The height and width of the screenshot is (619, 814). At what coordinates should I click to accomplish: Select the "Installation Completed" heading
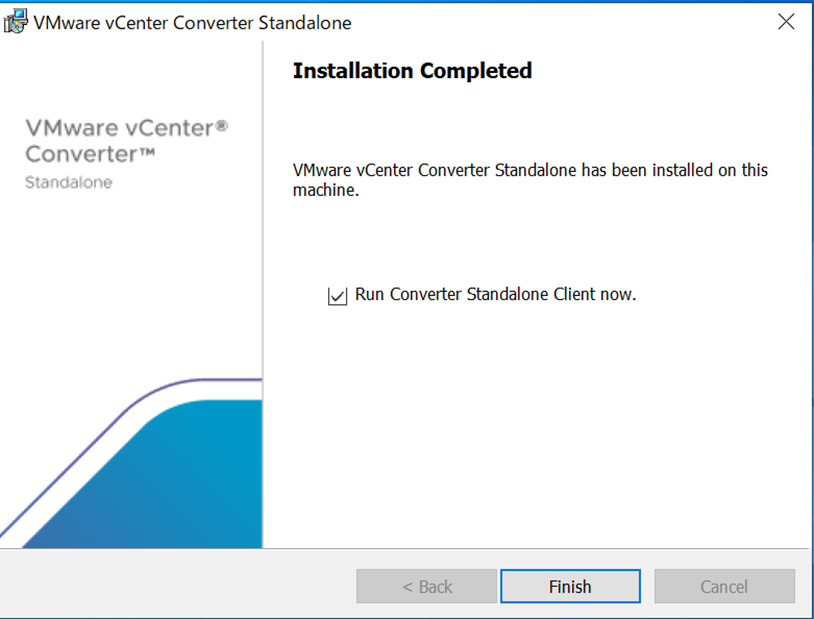(412, 71)
